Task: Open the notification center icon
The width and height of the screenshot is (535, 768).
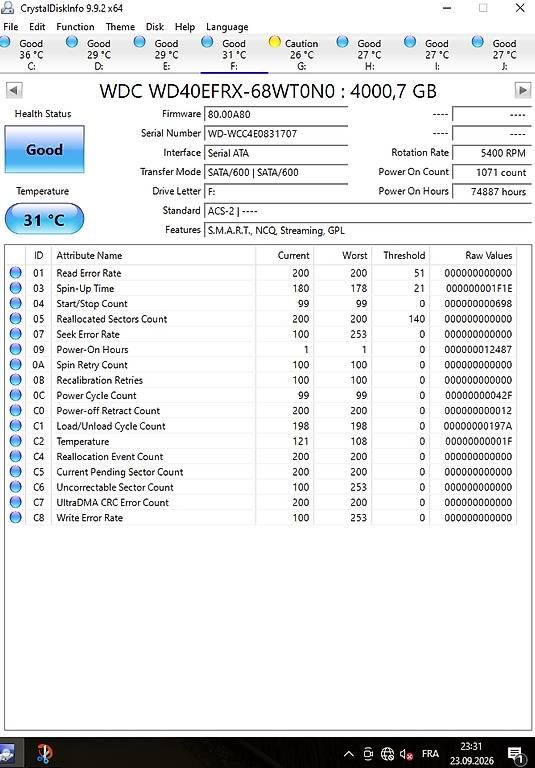Action: [515, 754]
